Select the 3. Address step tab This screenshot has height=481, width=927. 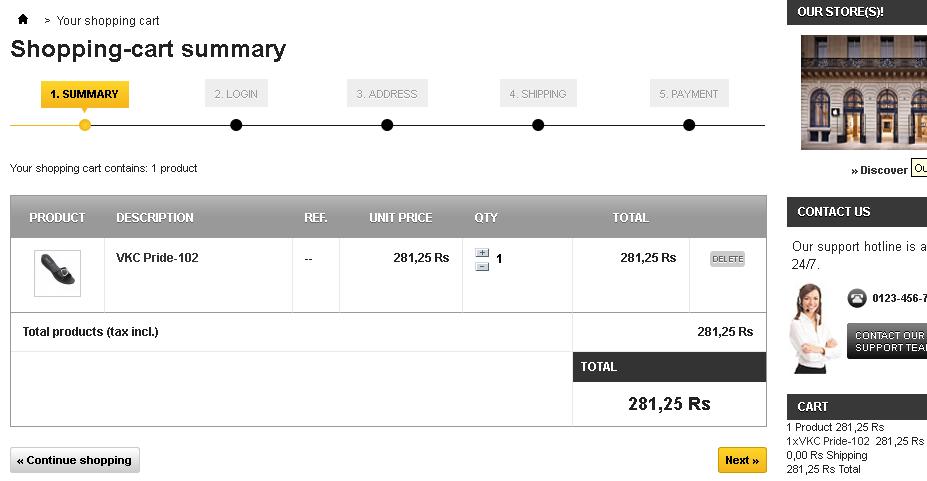tap(387, 94)
